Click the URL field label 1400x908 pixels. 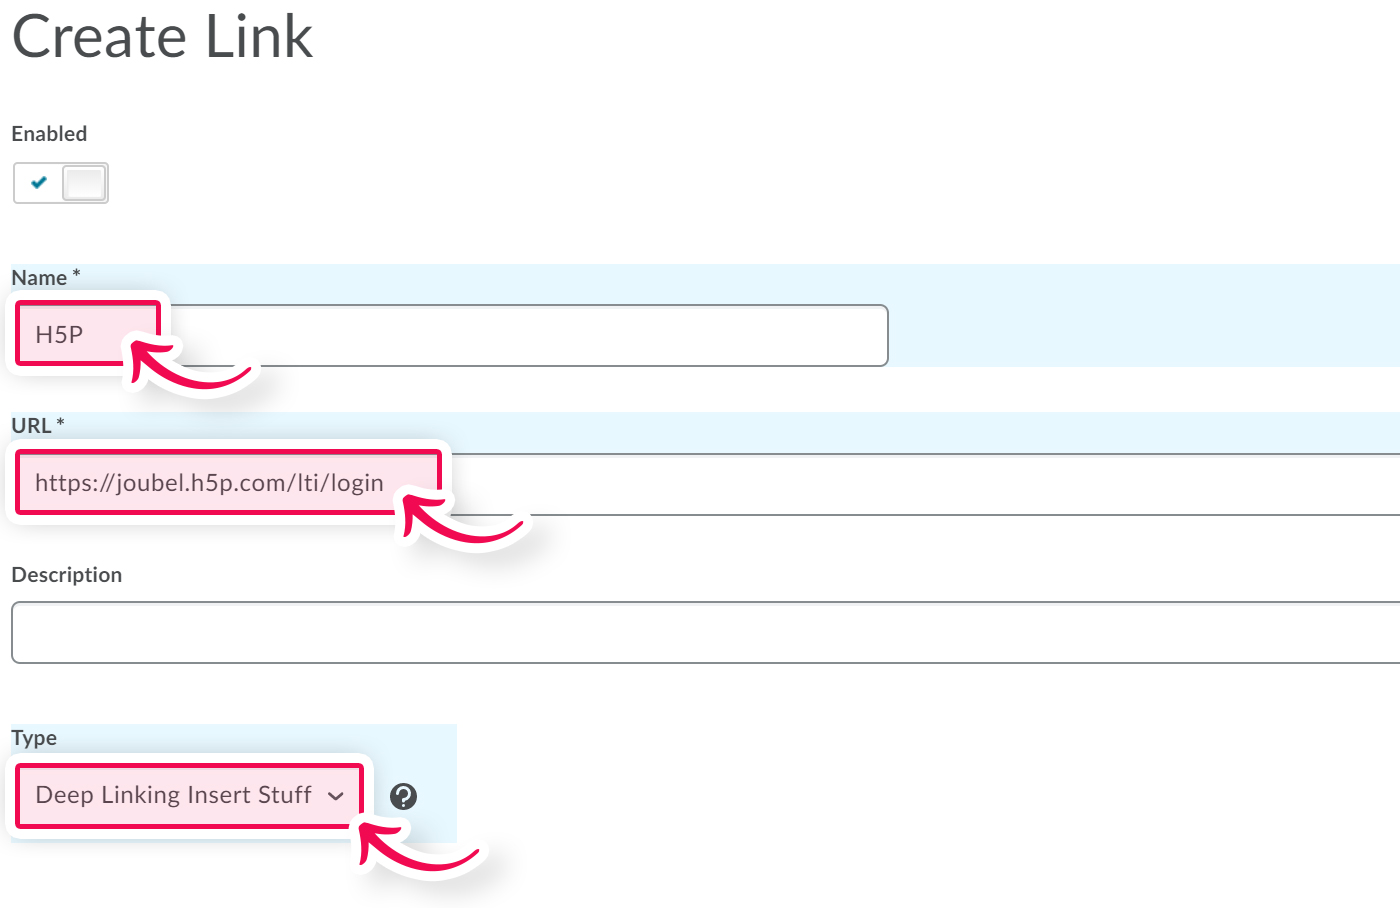point(31,426)
